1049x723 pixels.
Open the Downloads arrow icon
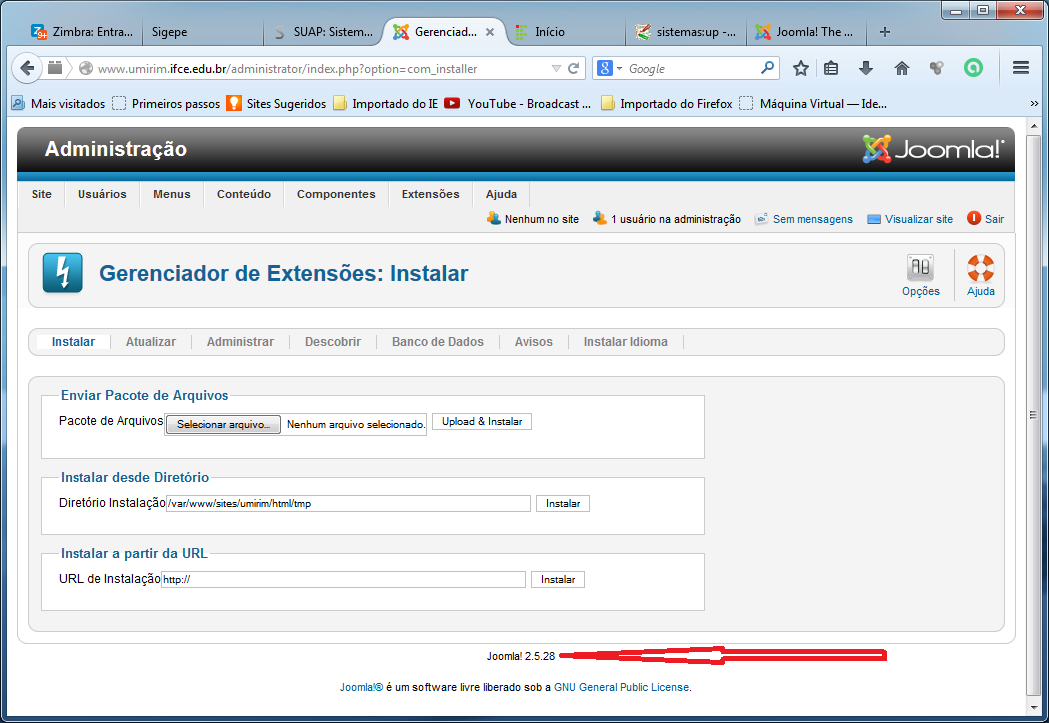866,68
